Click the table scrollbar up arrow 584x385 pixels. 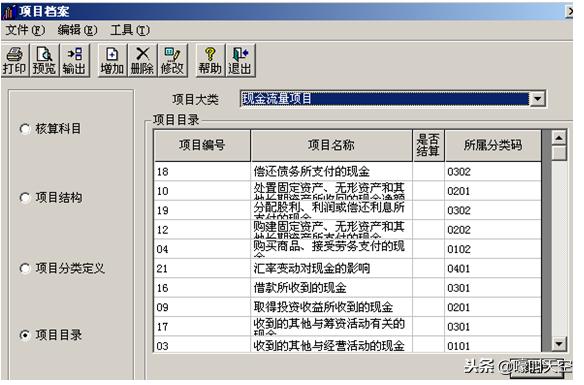[x=559, y=138]
